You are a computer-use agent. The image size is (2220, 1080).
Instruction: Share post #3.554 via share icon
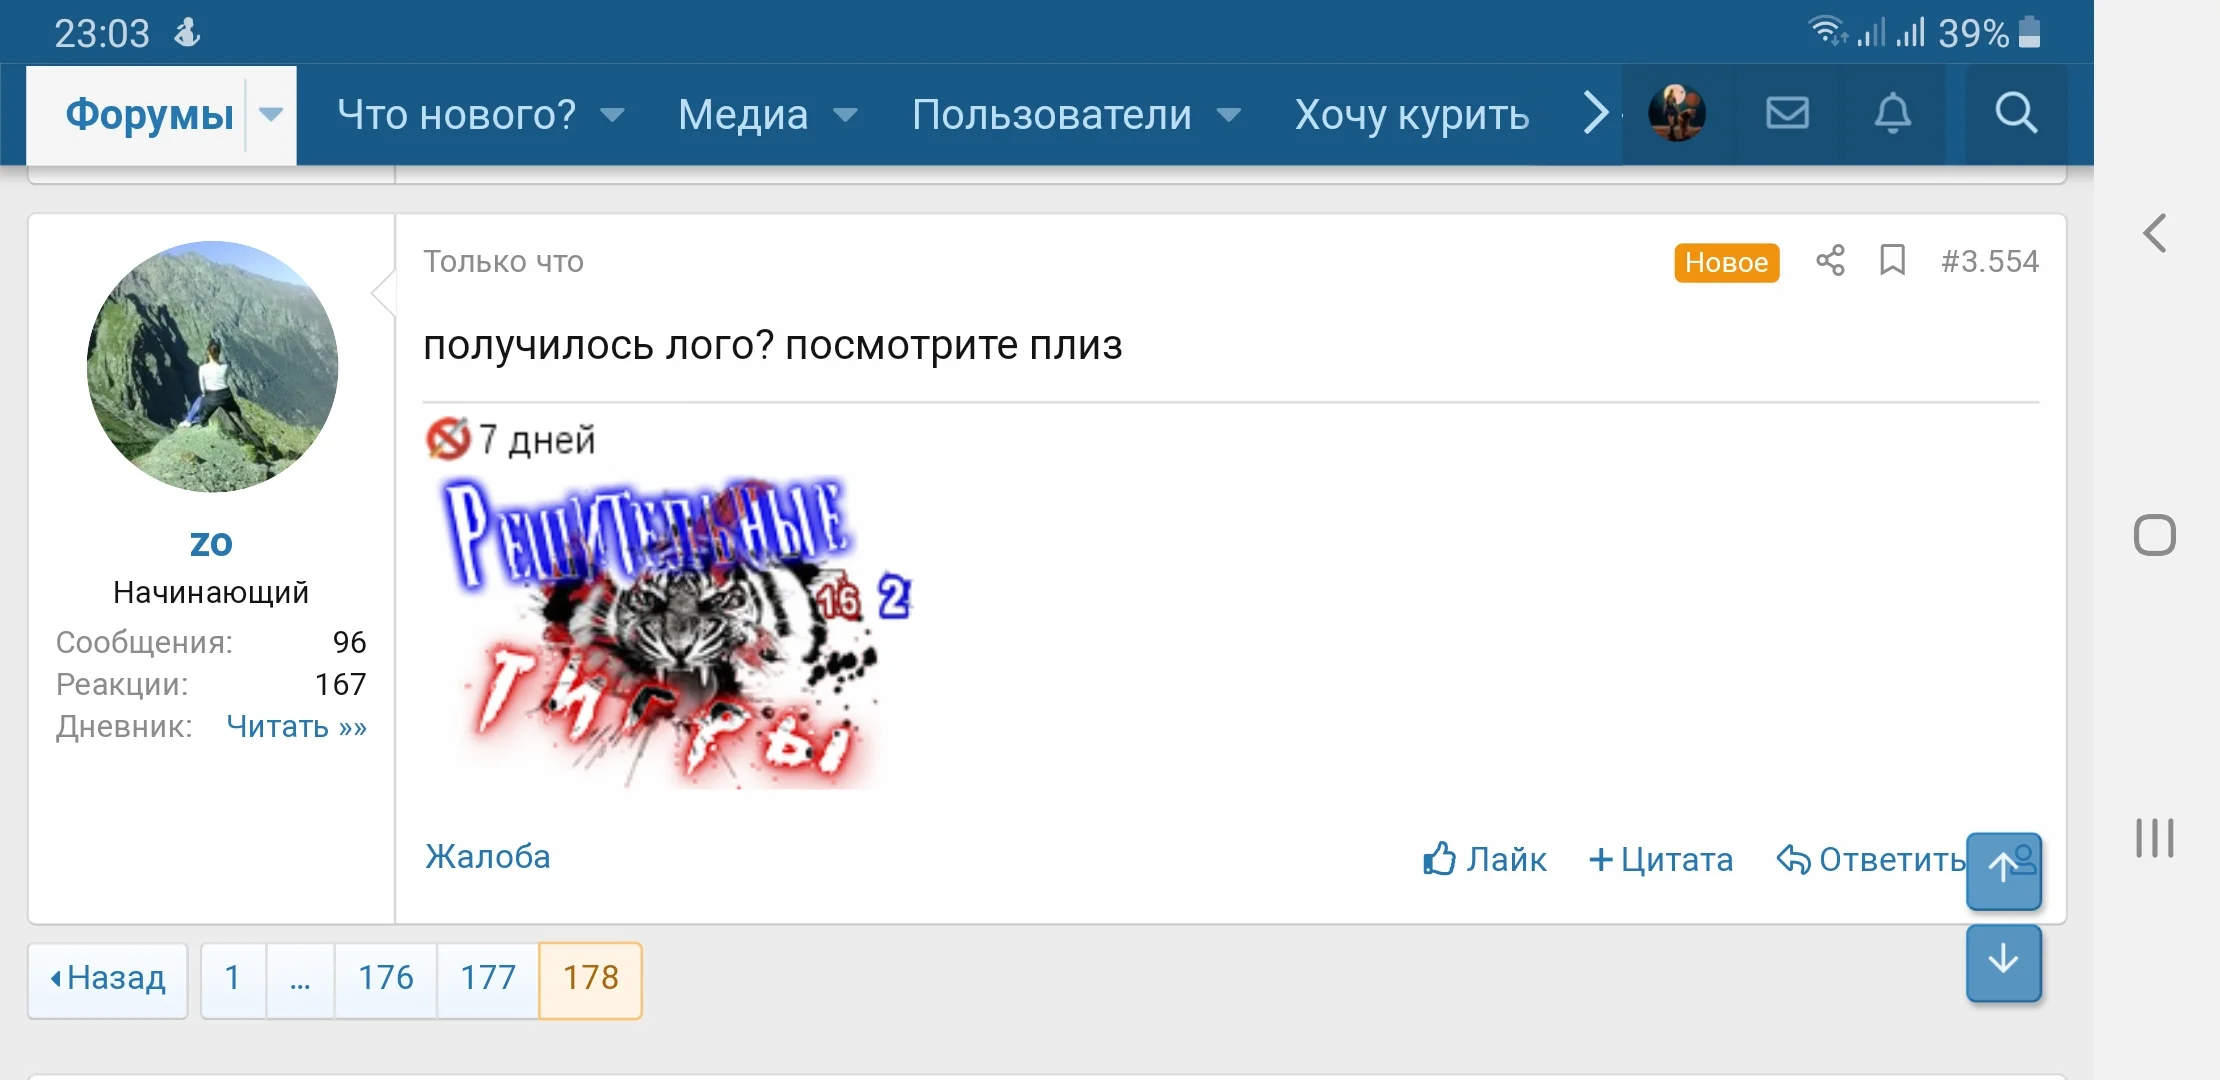pos(1830,261)
